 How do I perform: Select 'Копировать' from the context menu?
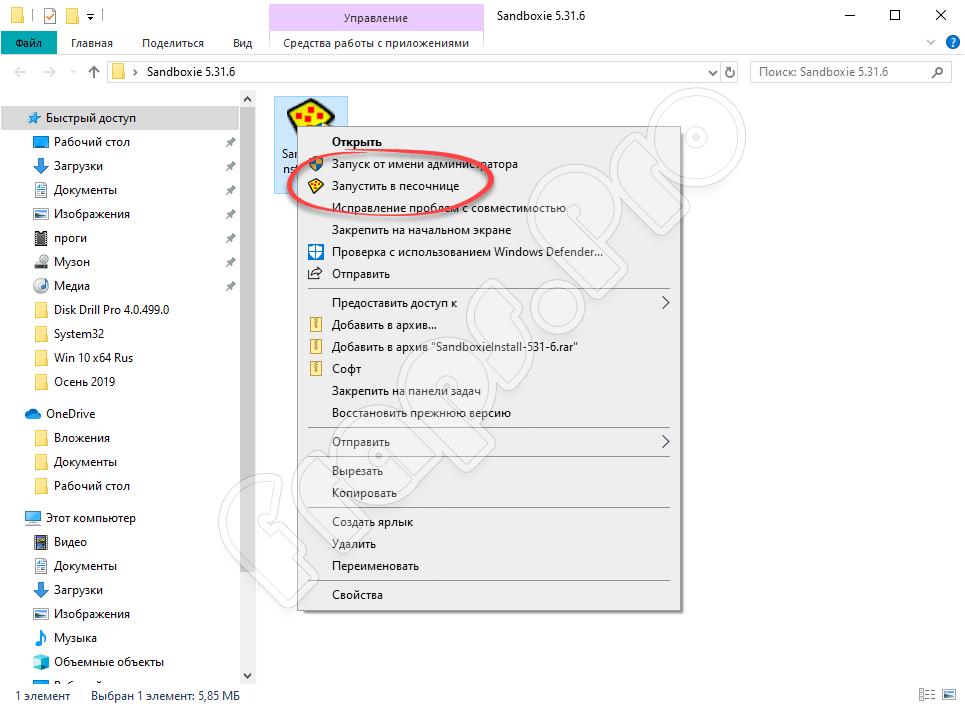point(364,493)
